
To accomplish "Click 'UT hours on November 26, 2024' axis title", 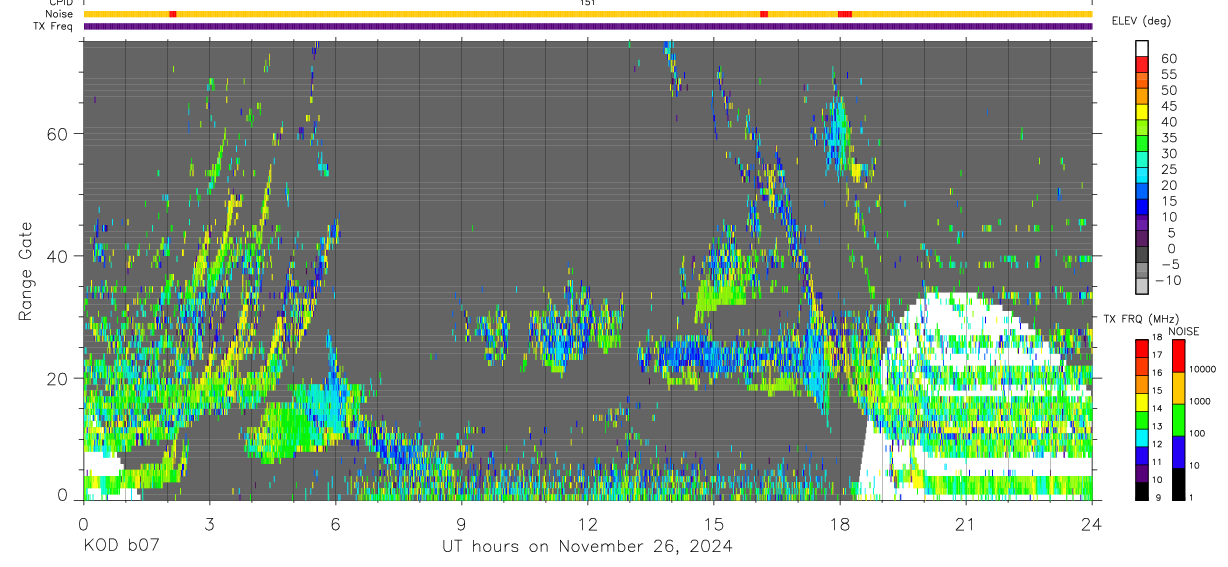I will [588, 547].
